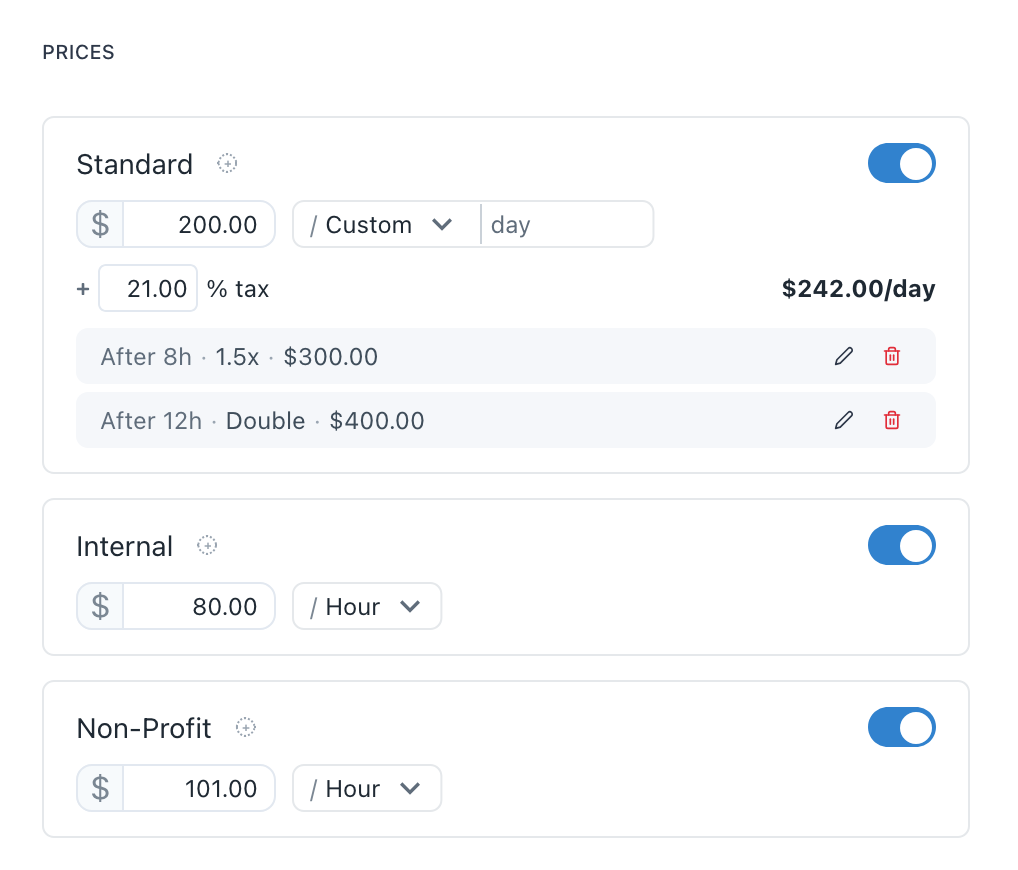The height and width of the screenshot is (870, 1018).
Task: Turn off the Internal price toggle
Action: pos(901,545)
